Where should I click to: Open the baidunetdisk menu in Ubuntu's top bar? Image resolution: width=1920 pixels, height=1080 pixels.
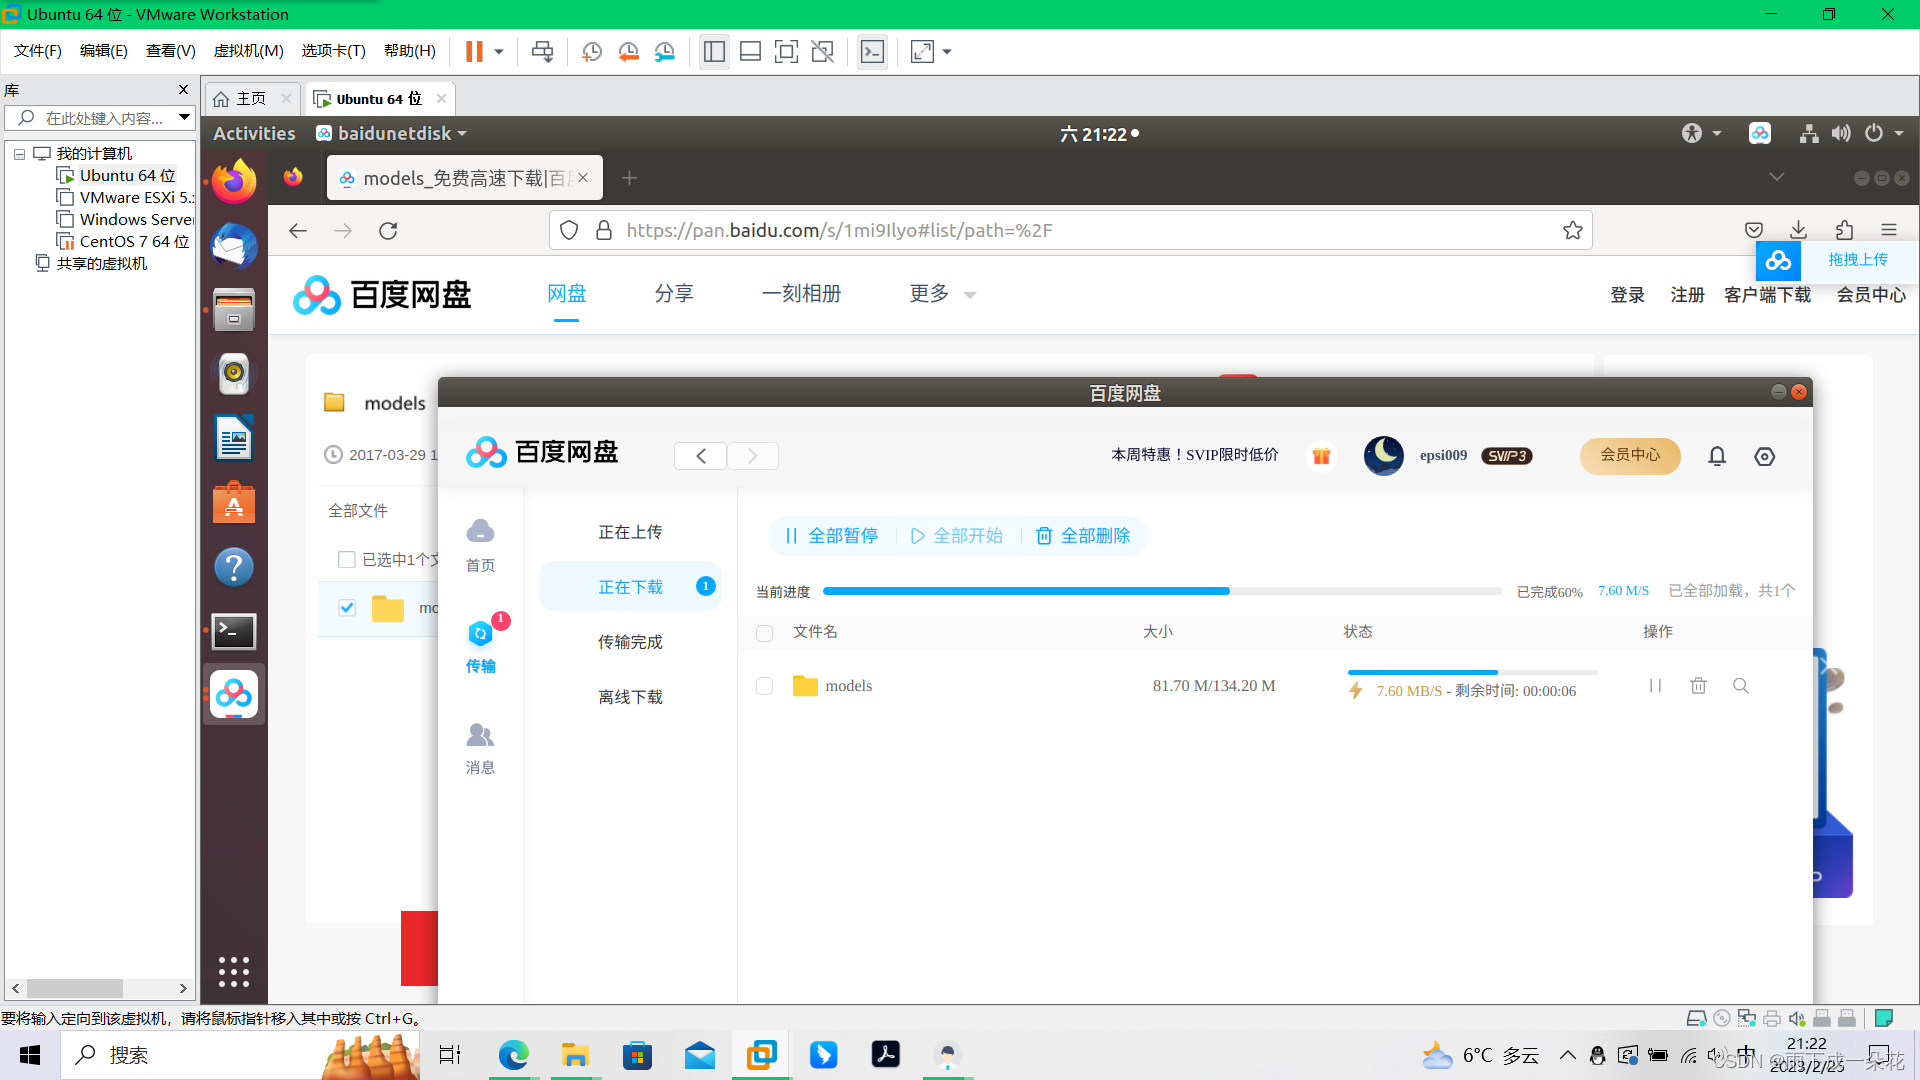click(x=390, y=133)
